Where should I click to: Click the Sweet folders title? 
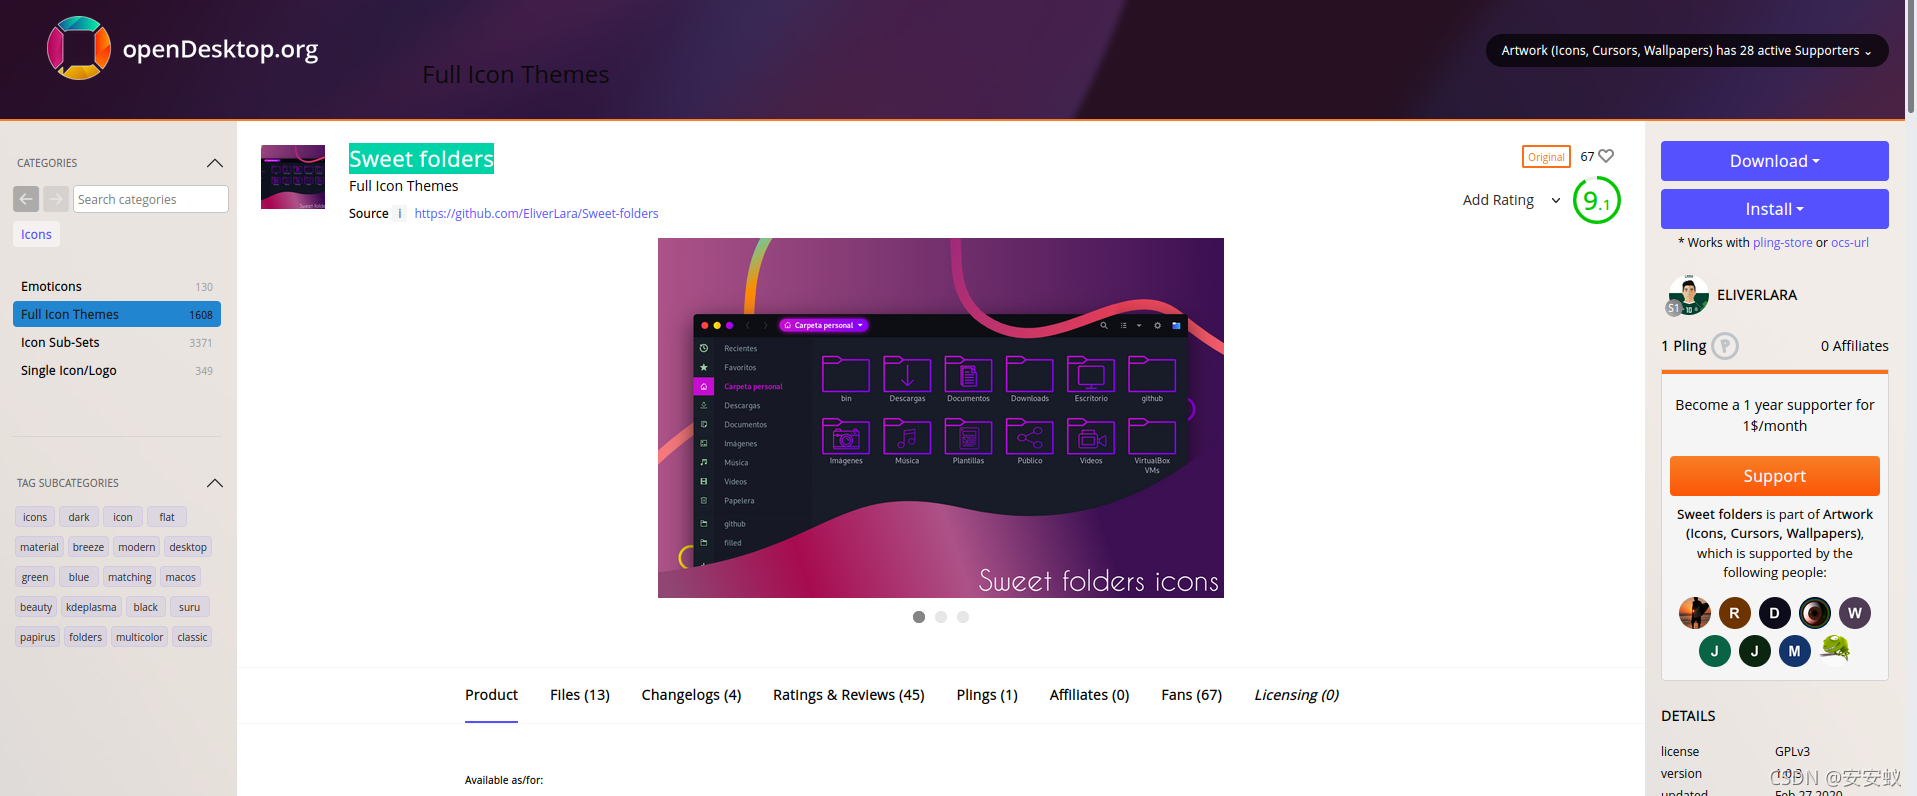click(x=421, y=159)
